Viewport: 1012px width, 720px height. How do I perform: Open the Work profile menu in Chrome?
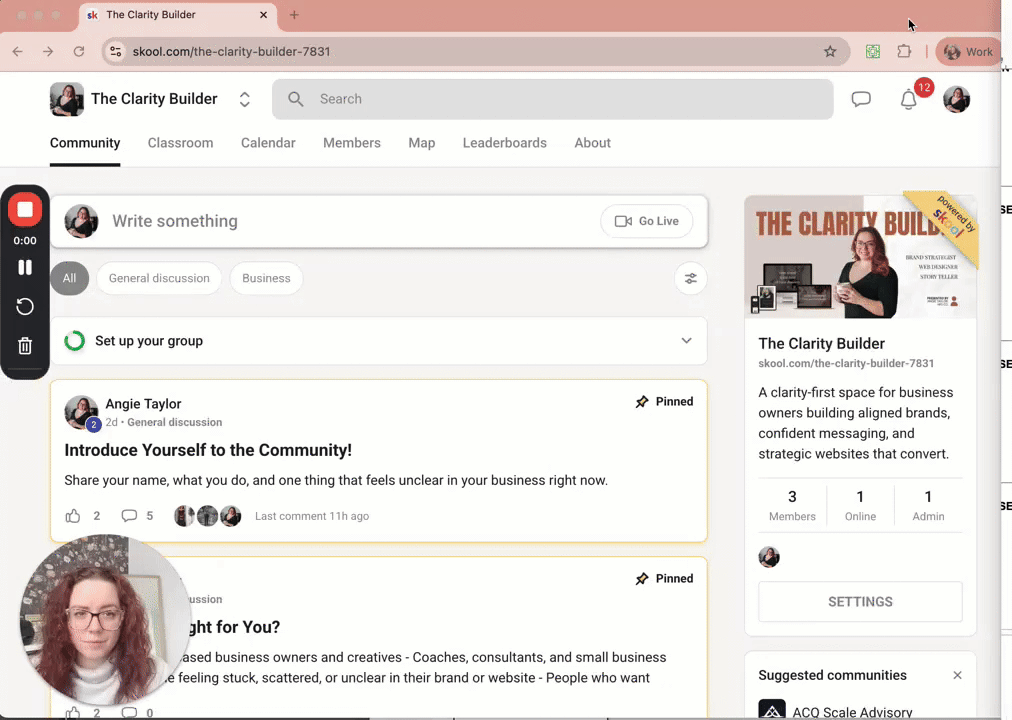click(x=968, y=52)
